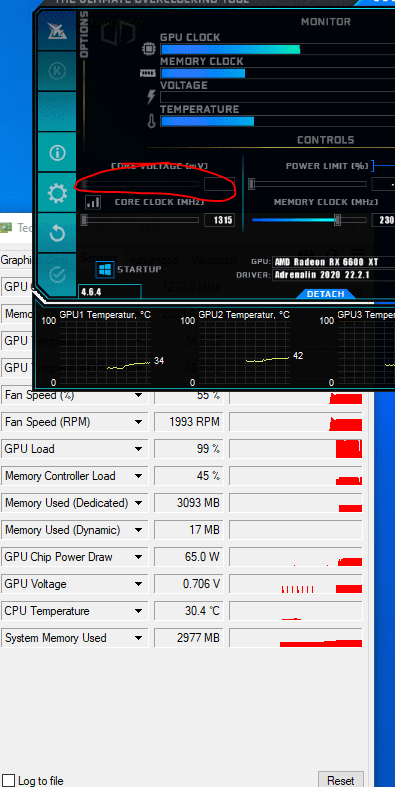Screen dimensions: 395x787
Task: Click the GPU name field AMD Radeon RX 6600 XT
Action: (x=334, y=262)
